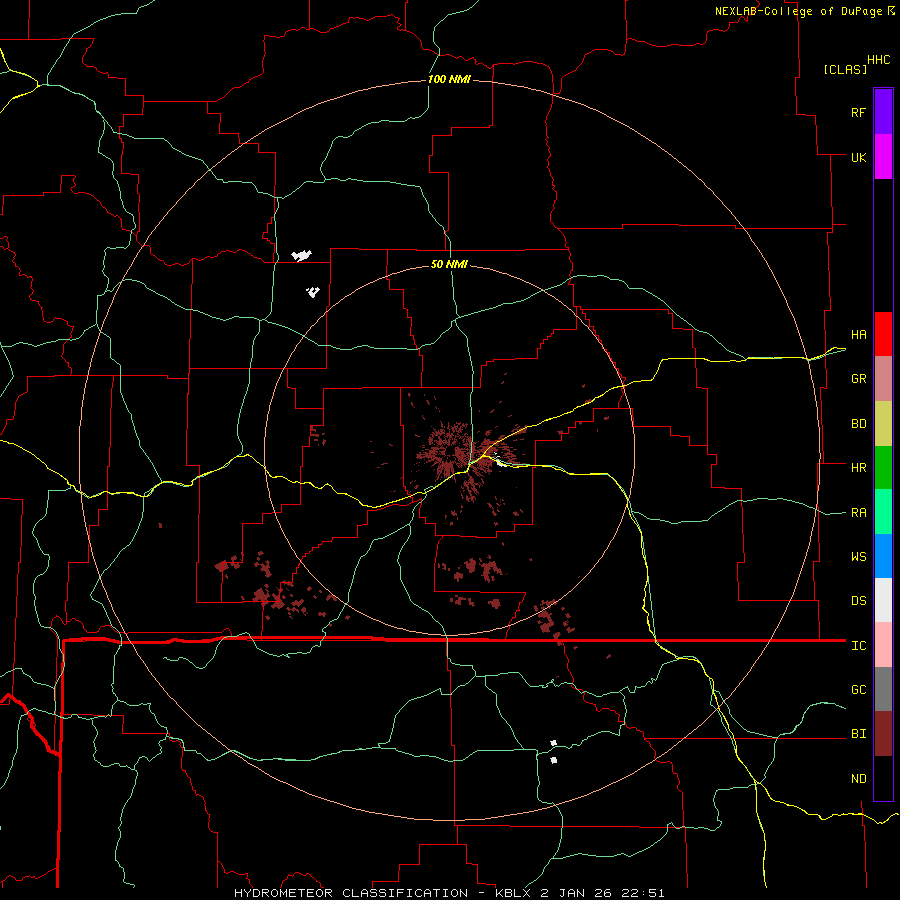The height and width of the screenshot is (900, 900).
Task: Click the GC legend label
Action: (x=858, y=690)
